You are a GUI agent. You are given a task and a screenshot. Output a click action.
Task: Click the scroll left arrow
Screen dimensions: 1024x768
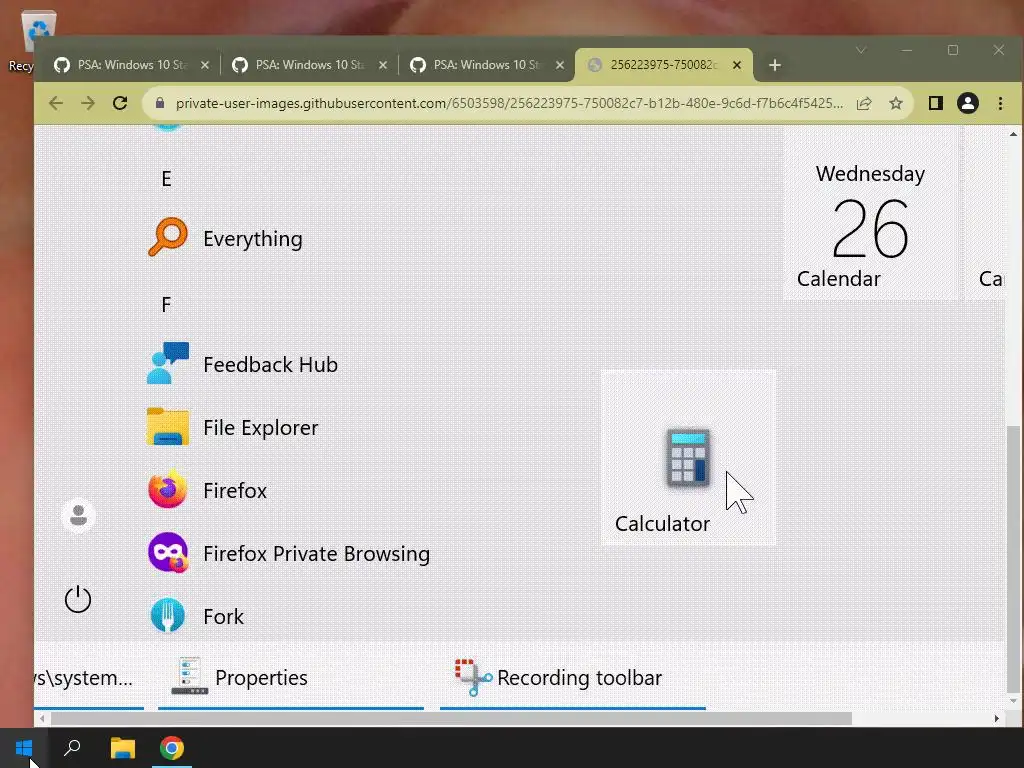point(42,718)
